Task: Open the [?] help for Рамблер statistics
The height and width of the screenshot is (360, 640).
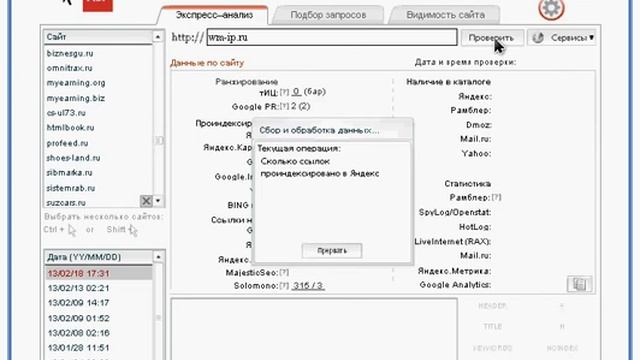Action: (496, 198)
